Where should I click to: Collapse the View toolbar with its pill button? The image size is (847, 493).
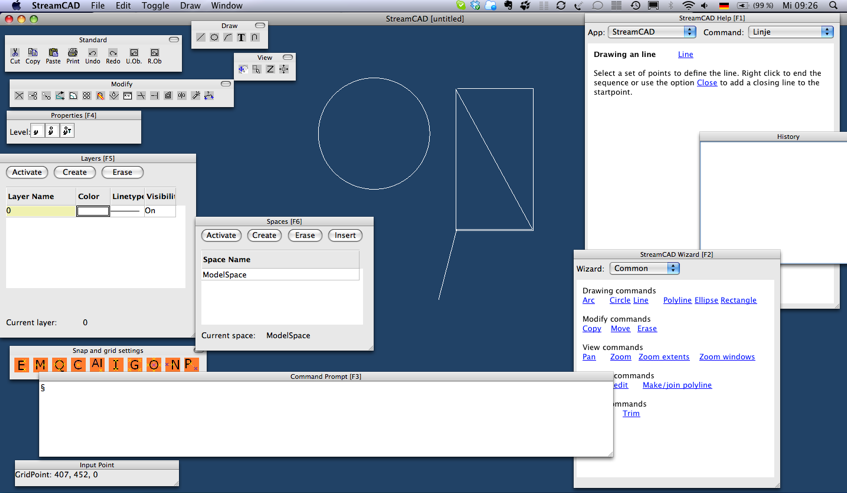288,57
